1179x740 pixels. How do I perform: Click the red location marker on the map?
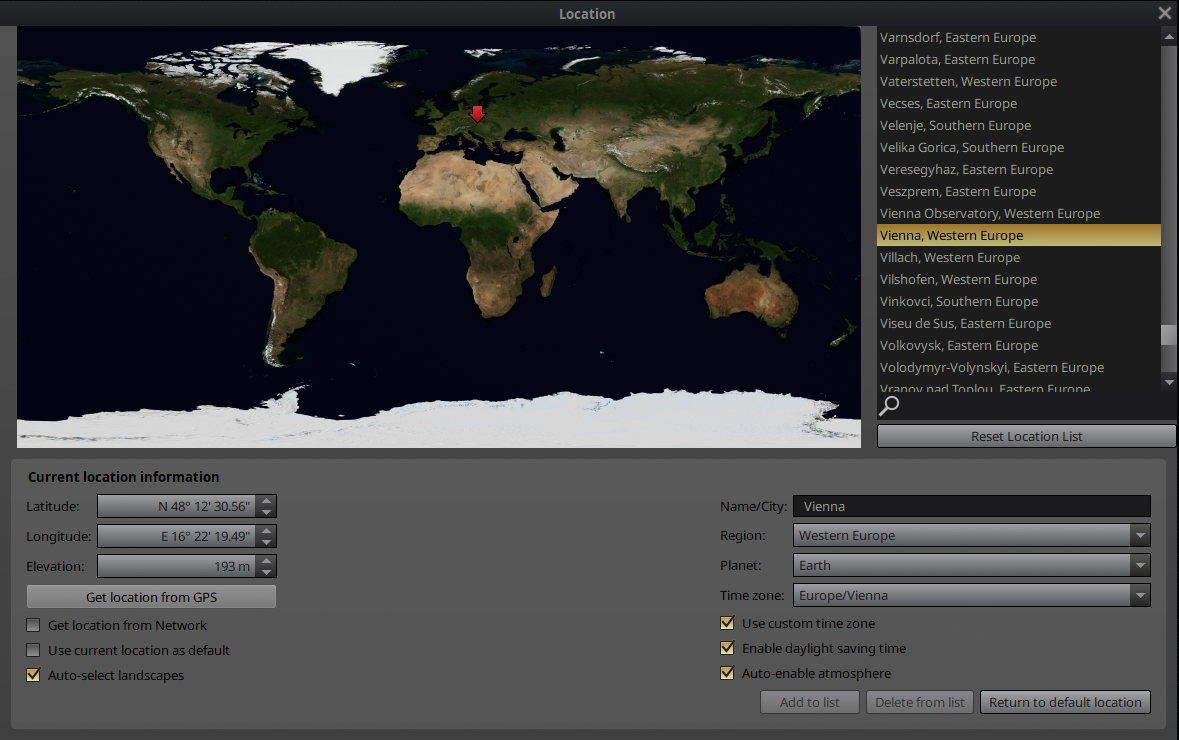(477, 114)
